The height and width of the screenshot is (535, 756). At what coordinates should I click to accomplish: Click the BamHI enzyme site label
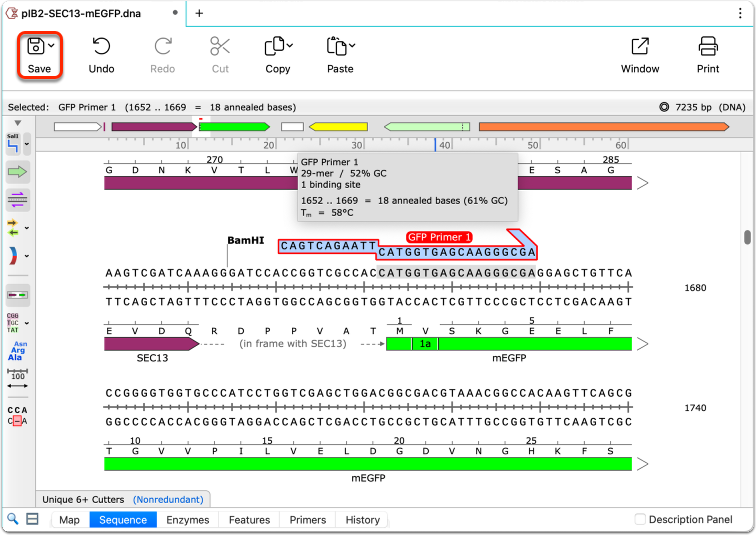tap(246, 240)
